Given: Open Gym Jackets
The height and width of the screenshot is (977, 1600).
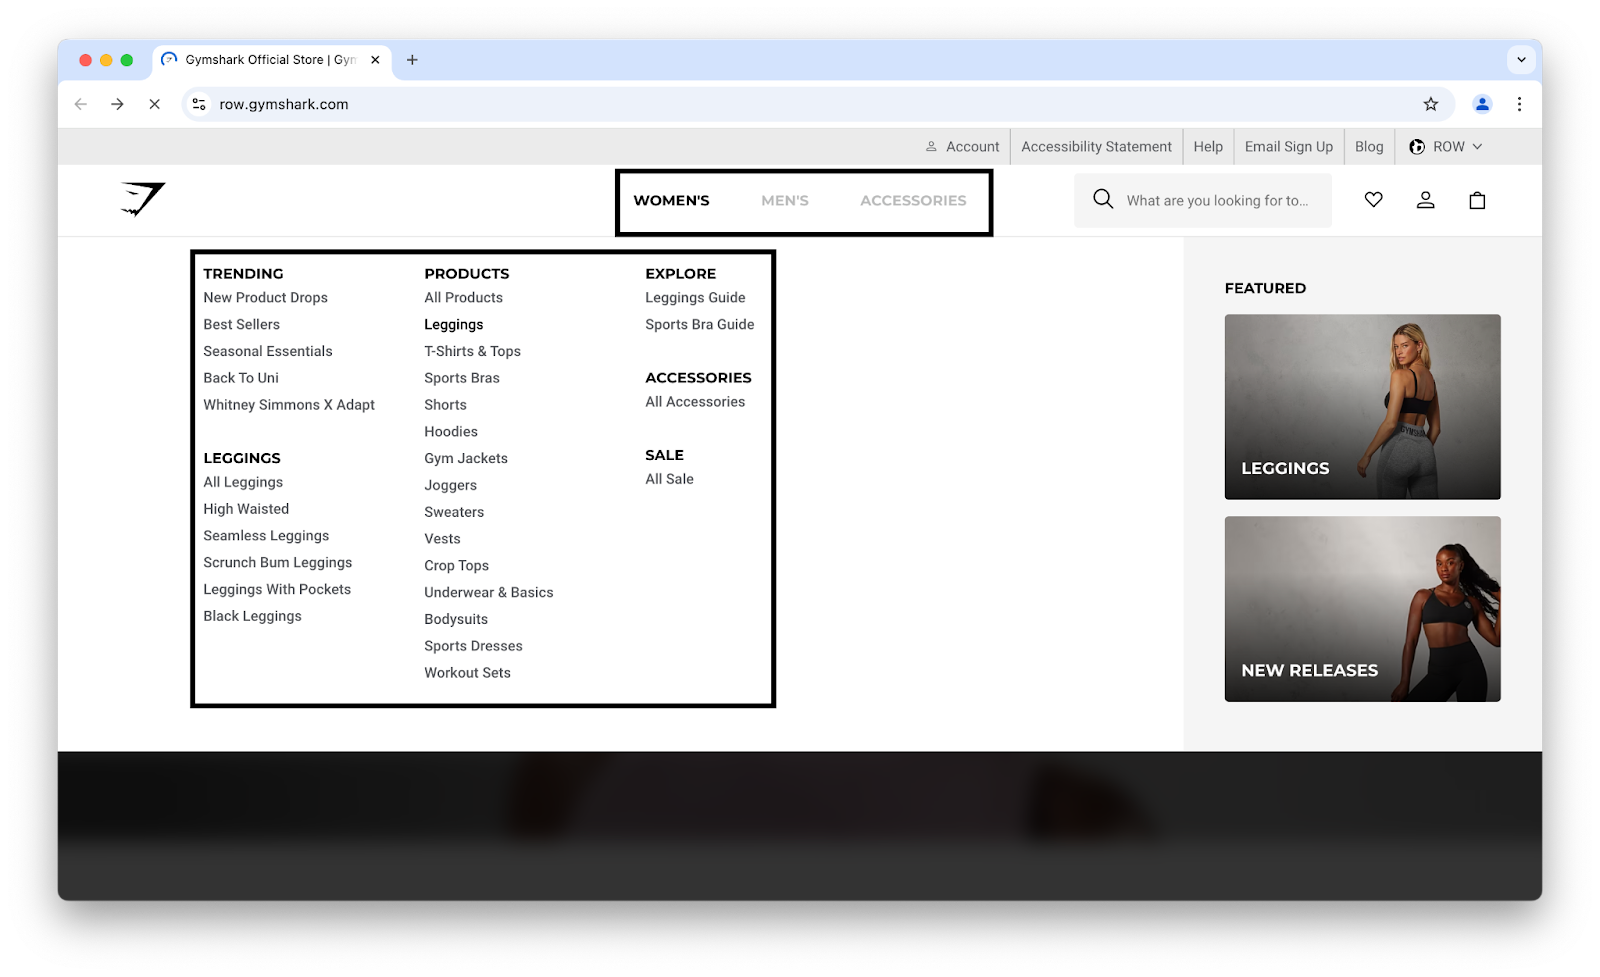Looking at the screenshot, I should [x=465, y=459].
